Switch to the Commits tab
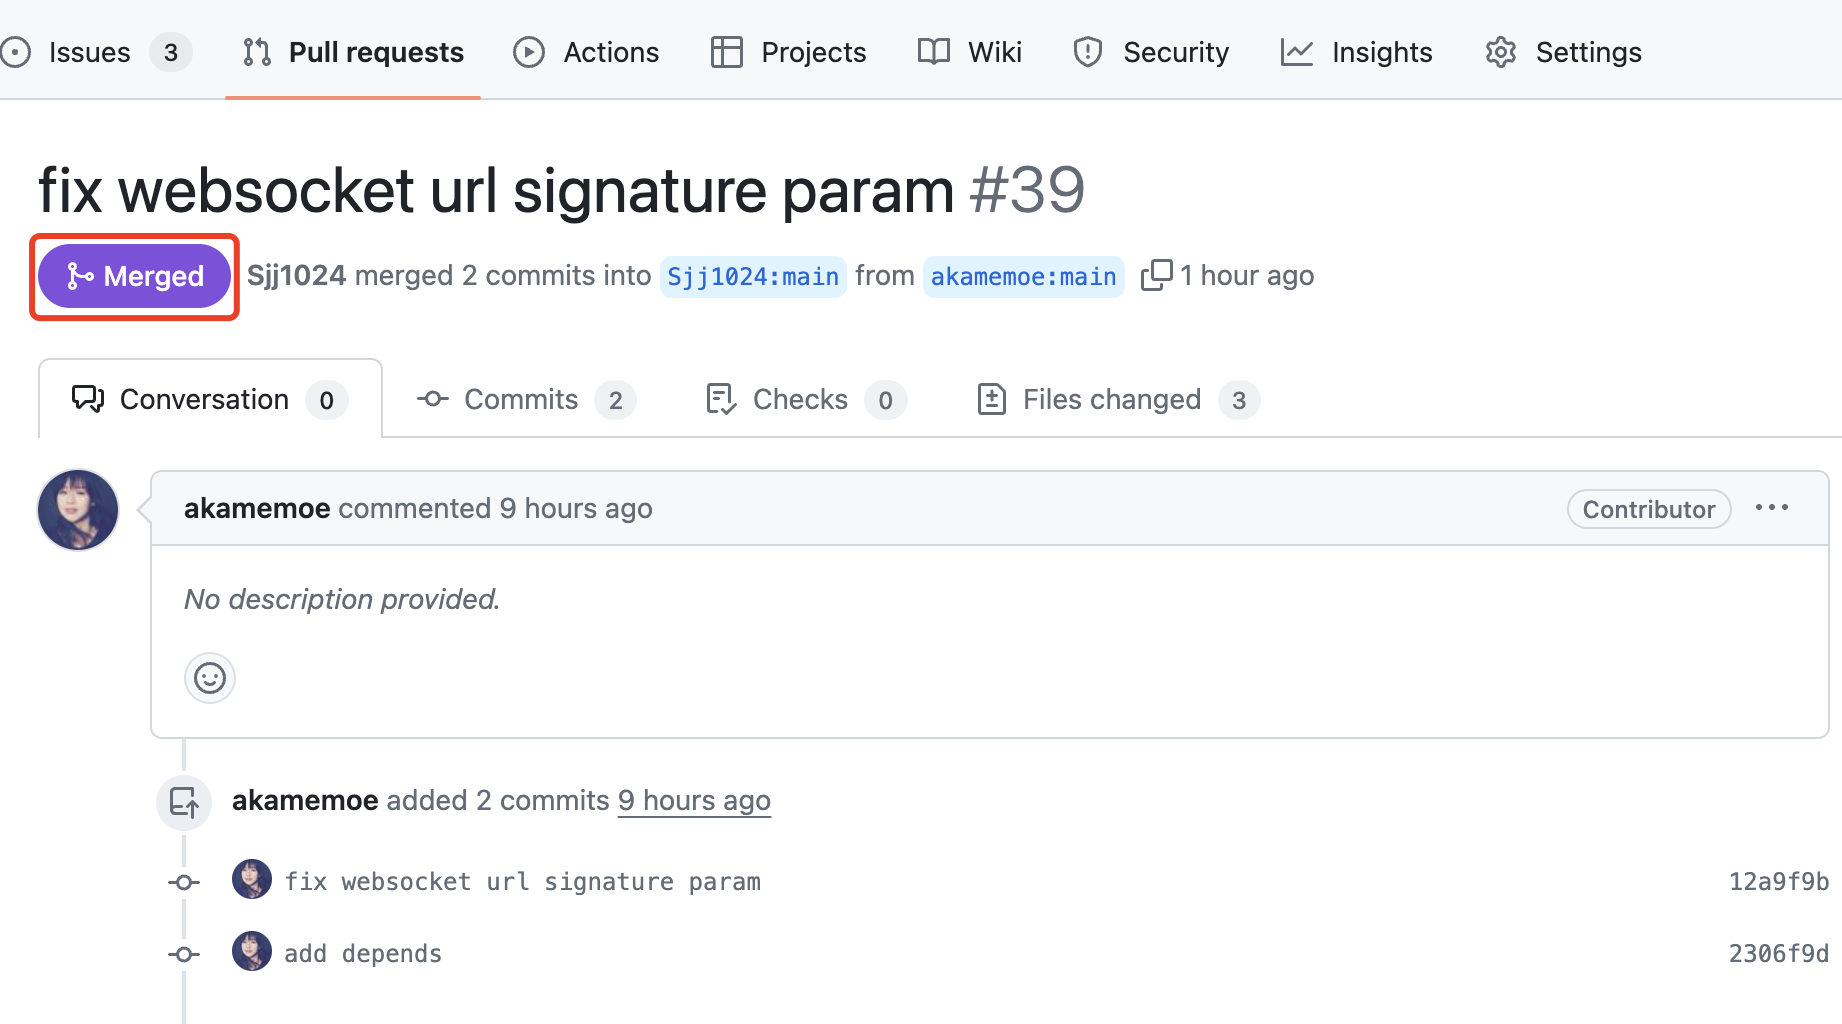1842x1024 pixels. (x=521, y=399)
